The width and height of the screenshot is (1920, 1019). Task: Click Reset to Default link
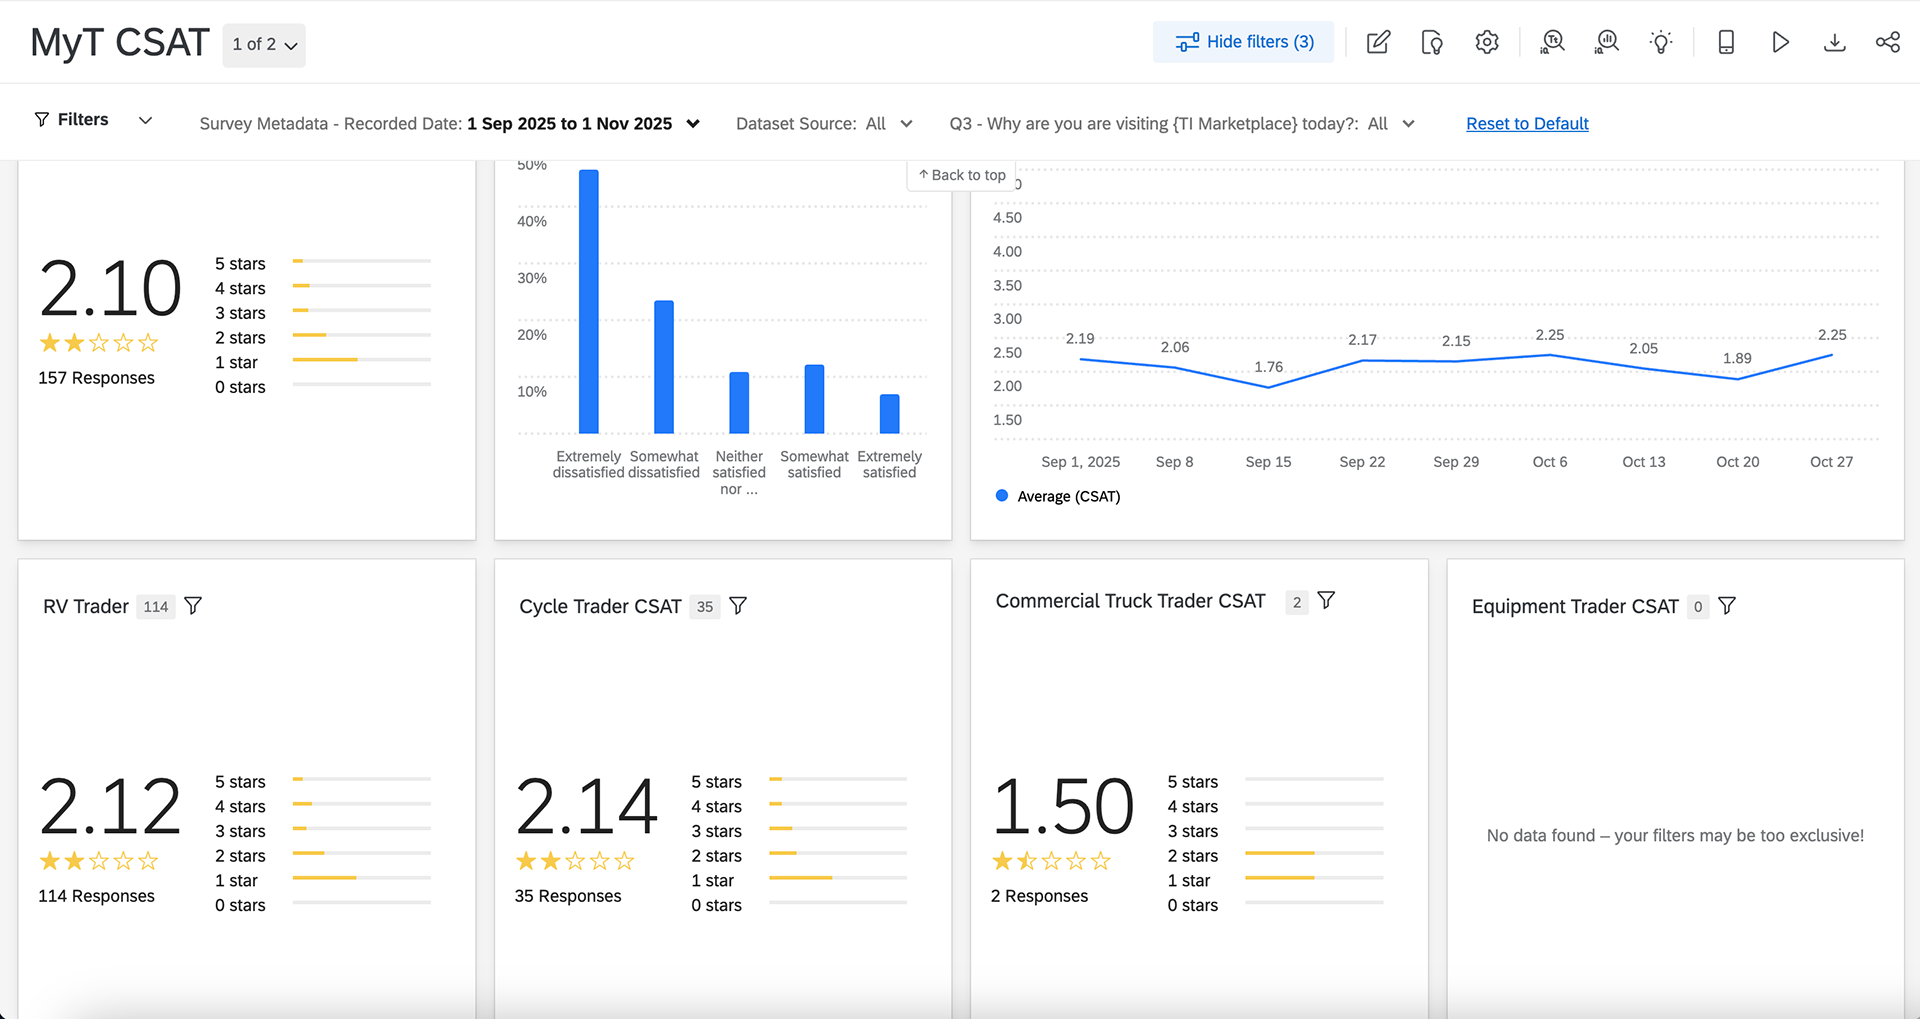point(1527,124)
